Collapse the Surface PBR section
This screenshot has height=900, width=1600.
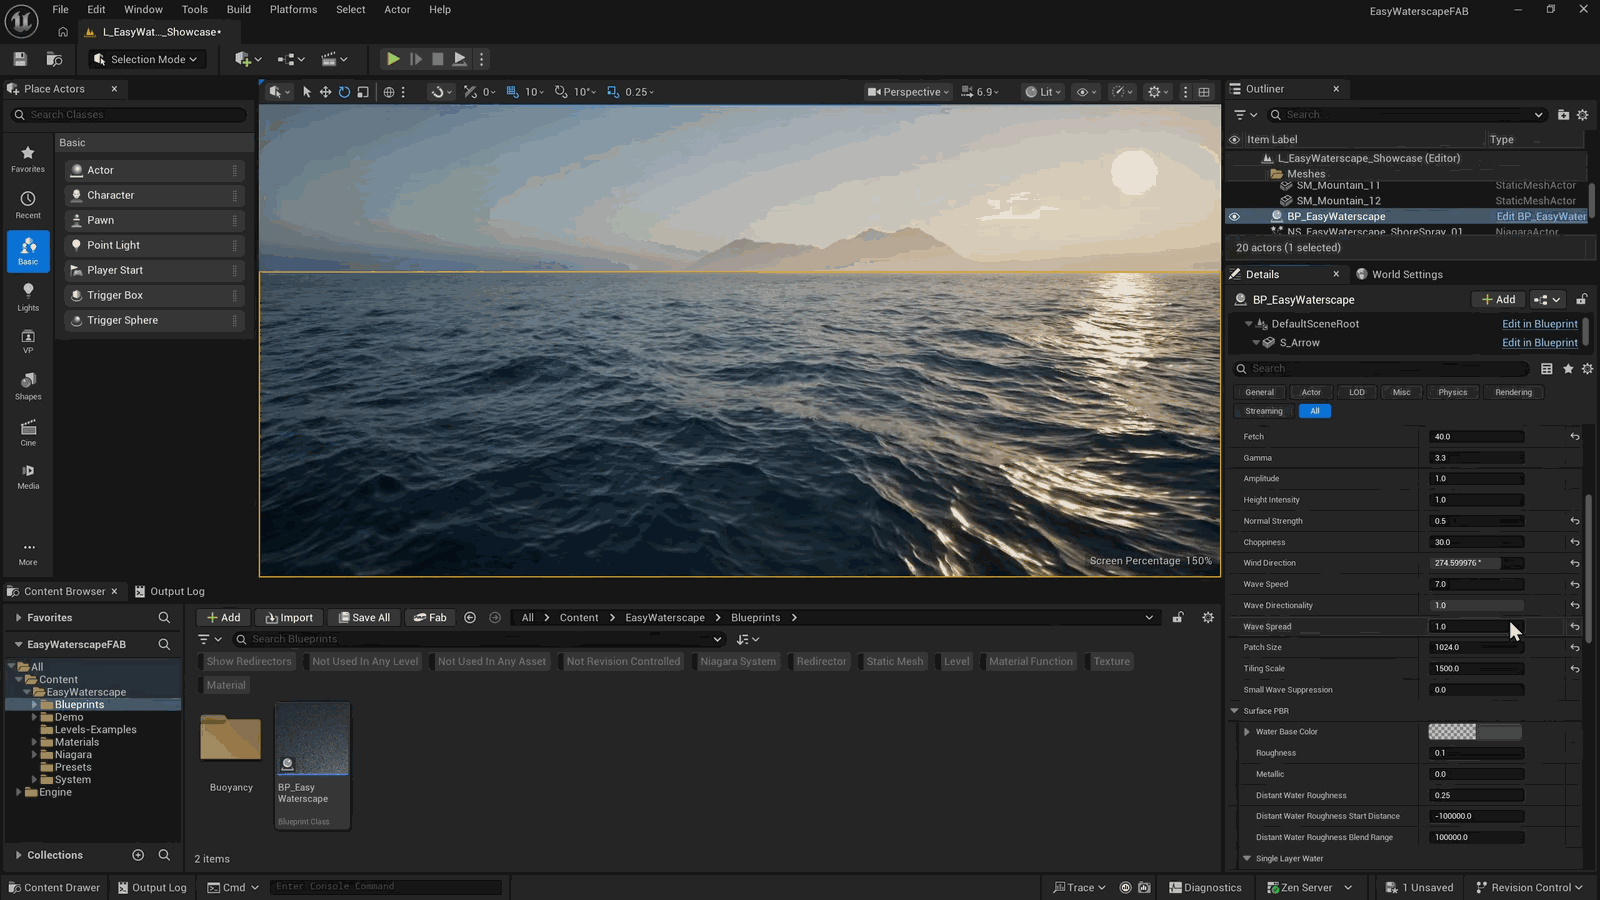pyautogui.click(x=1235, y=711)
